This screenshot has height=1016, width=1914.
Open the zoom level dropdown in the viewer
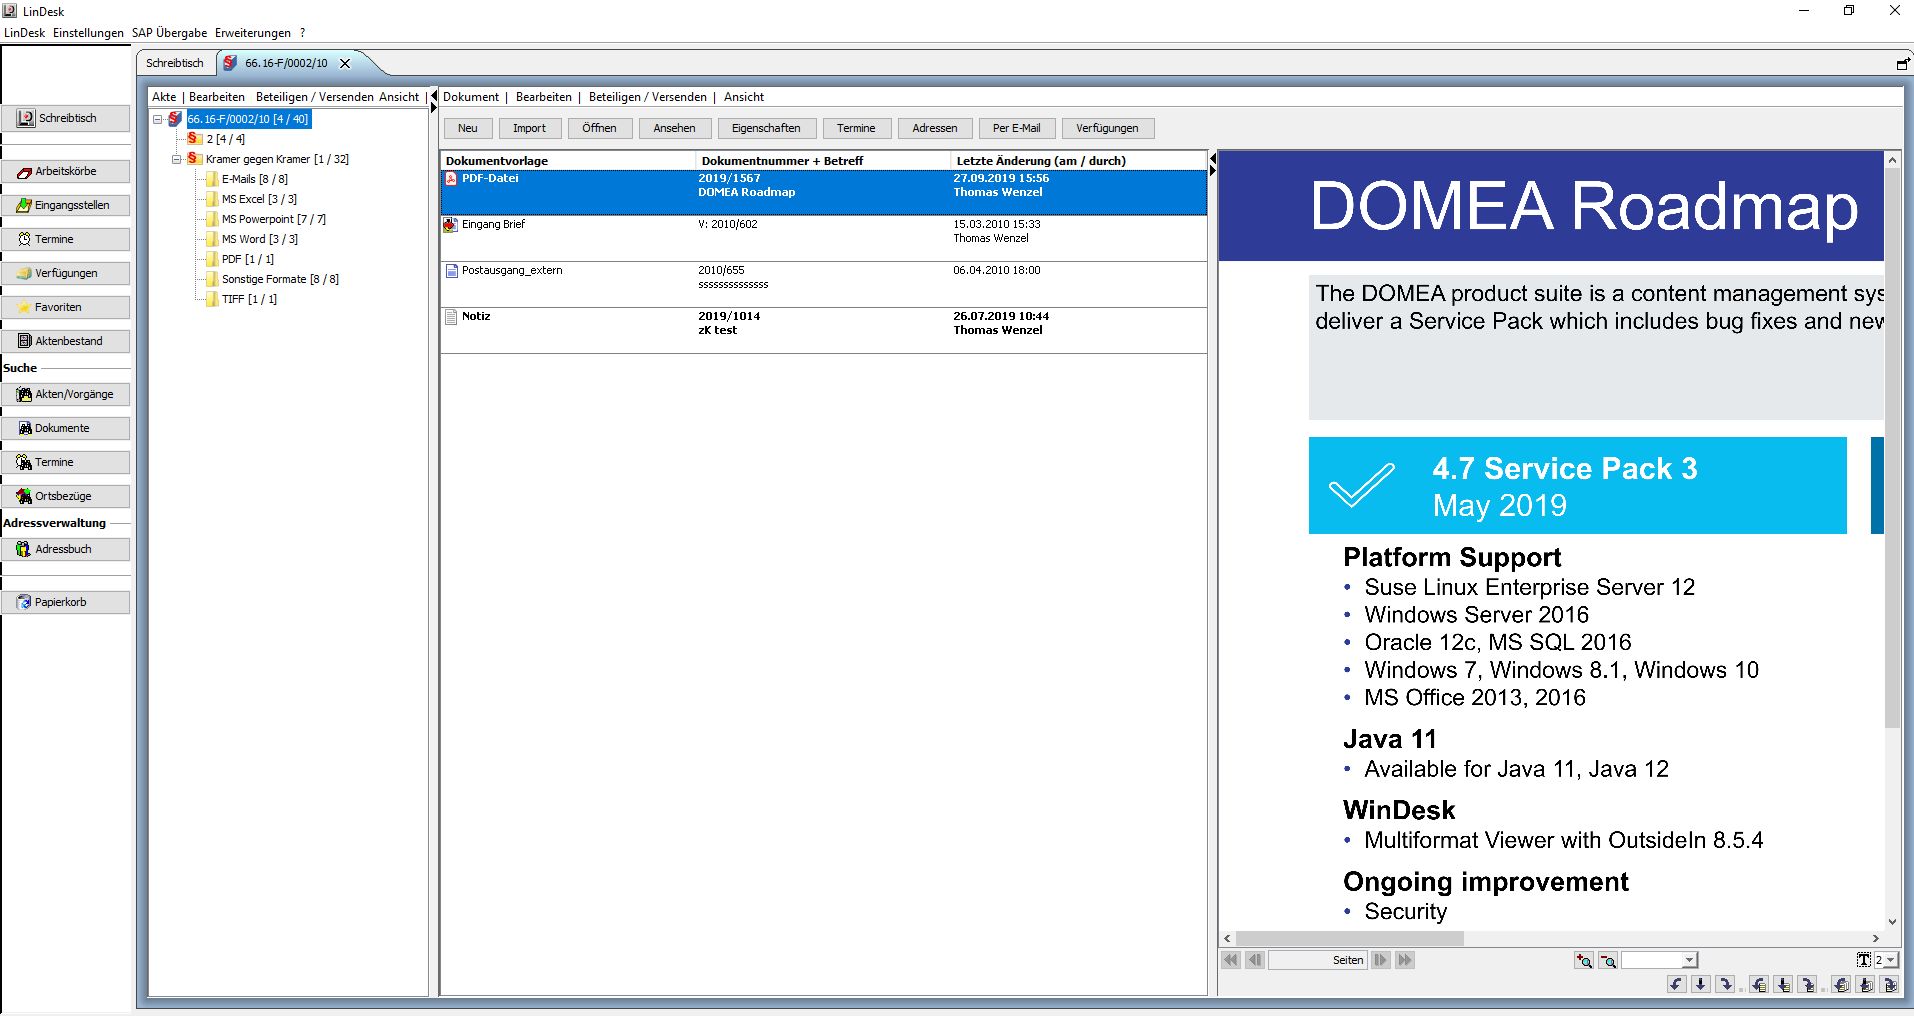(x=1689, y=960)
